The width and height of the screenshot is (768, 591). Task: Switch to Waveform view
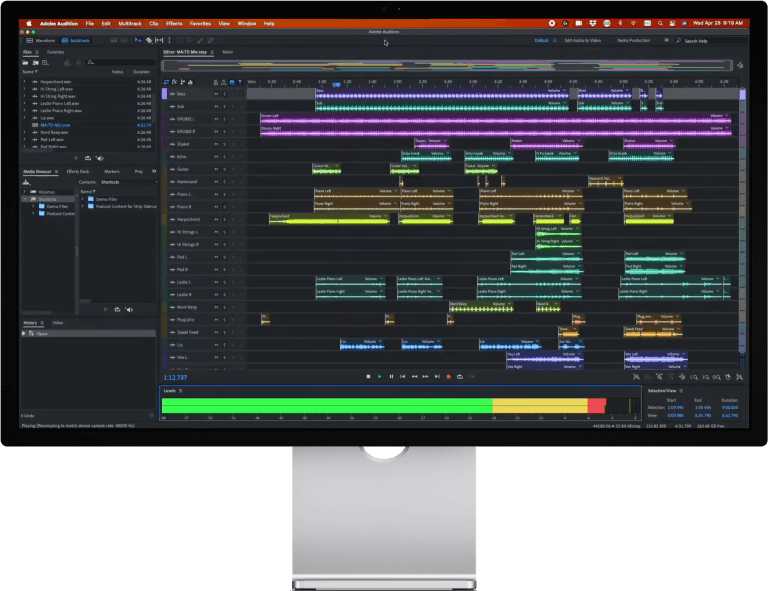(41, 41)
